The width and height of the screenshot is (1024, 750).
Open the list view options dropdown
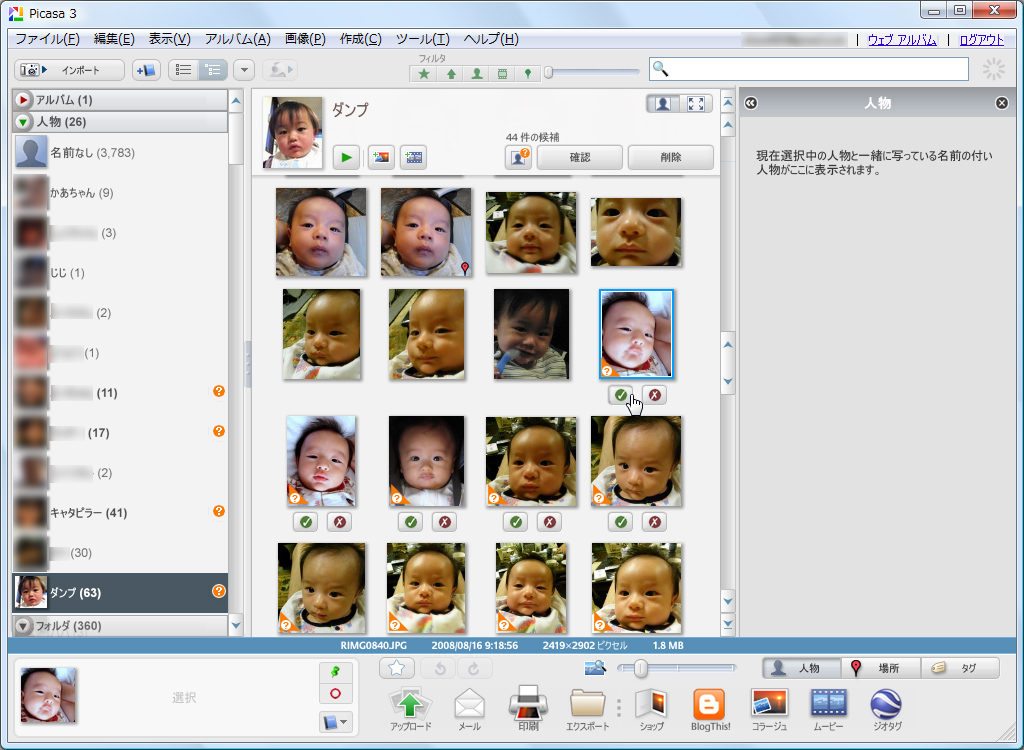tap(242, 70)
